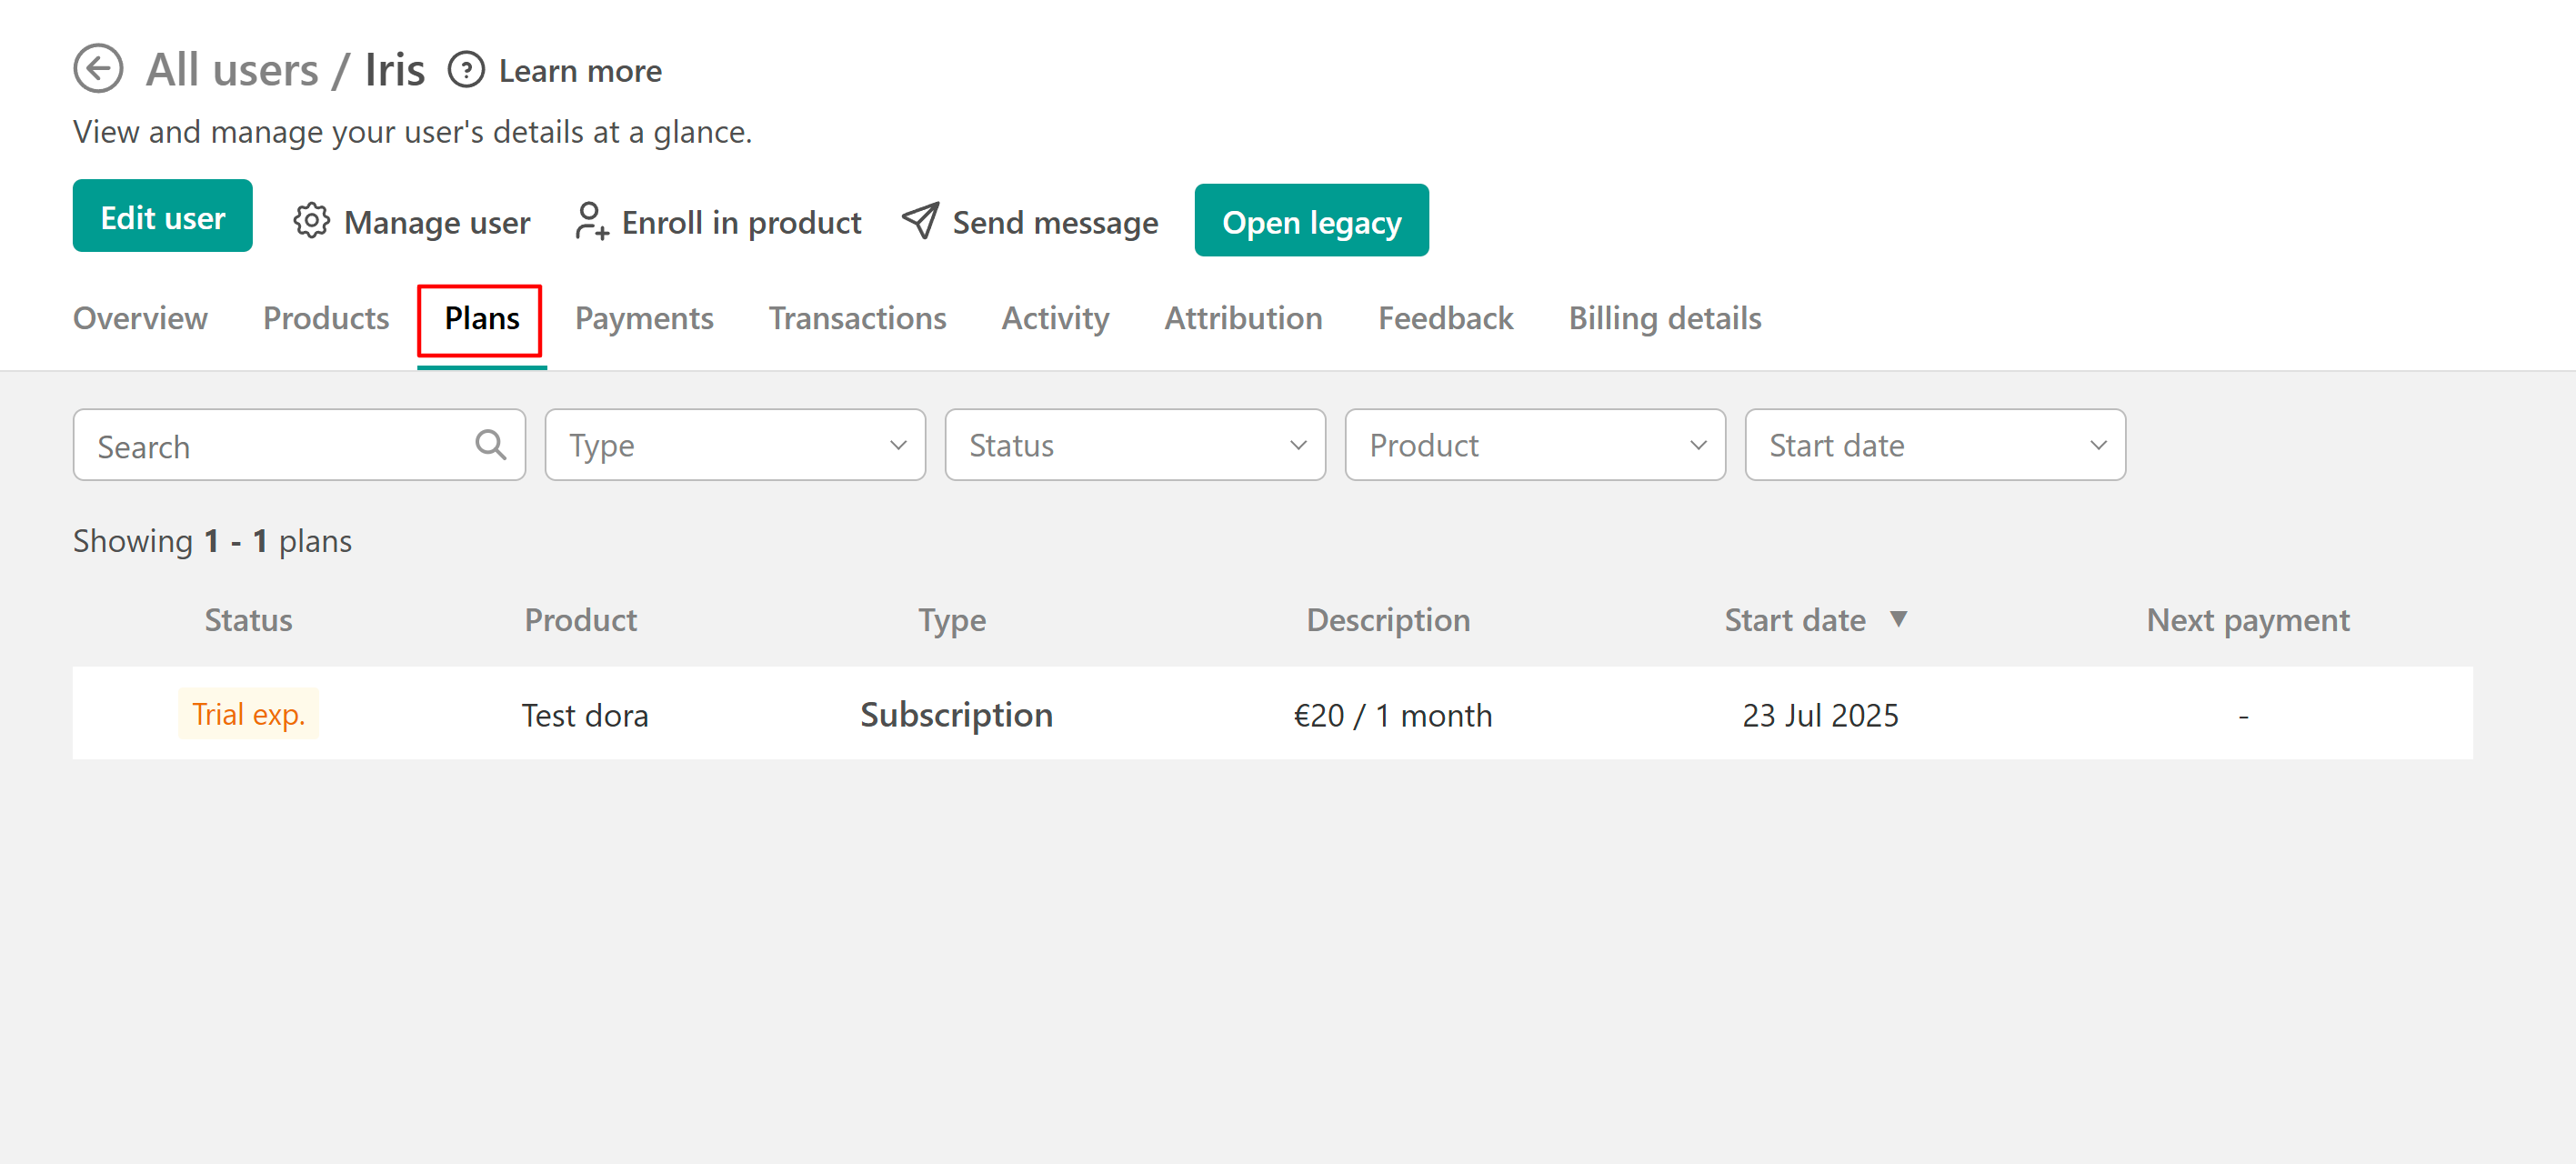This screenshot has height=1164, width=2576.
Task: Click the Enroll in product person icon
Action: [x=591, y=221]
